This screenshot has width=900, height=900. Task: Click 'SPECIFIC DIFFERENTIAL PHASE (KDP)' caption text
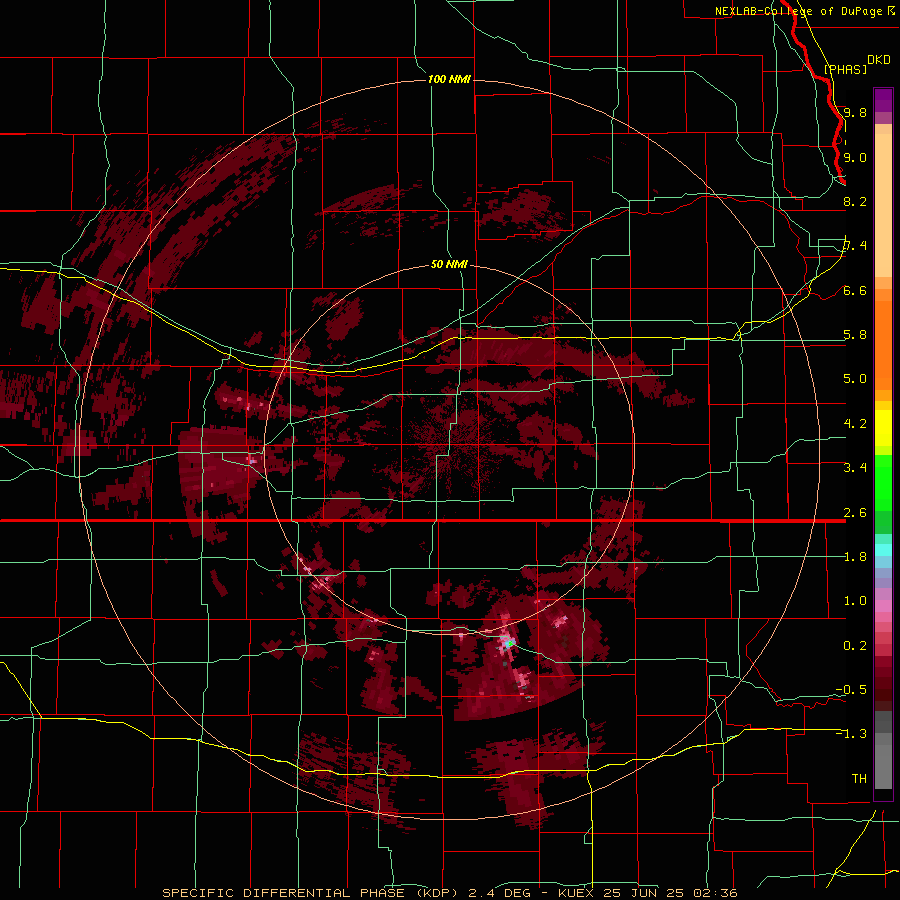click(x=310, y=893)
